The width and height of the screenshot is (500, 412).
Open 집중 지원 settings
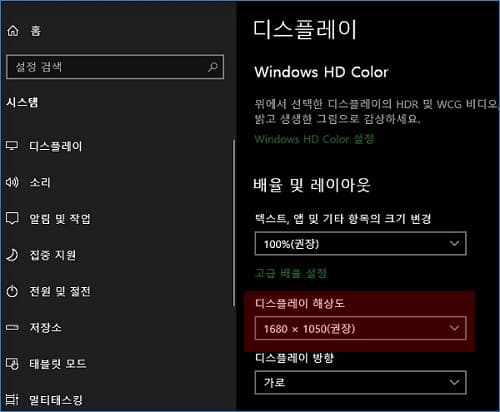point(53,255)
